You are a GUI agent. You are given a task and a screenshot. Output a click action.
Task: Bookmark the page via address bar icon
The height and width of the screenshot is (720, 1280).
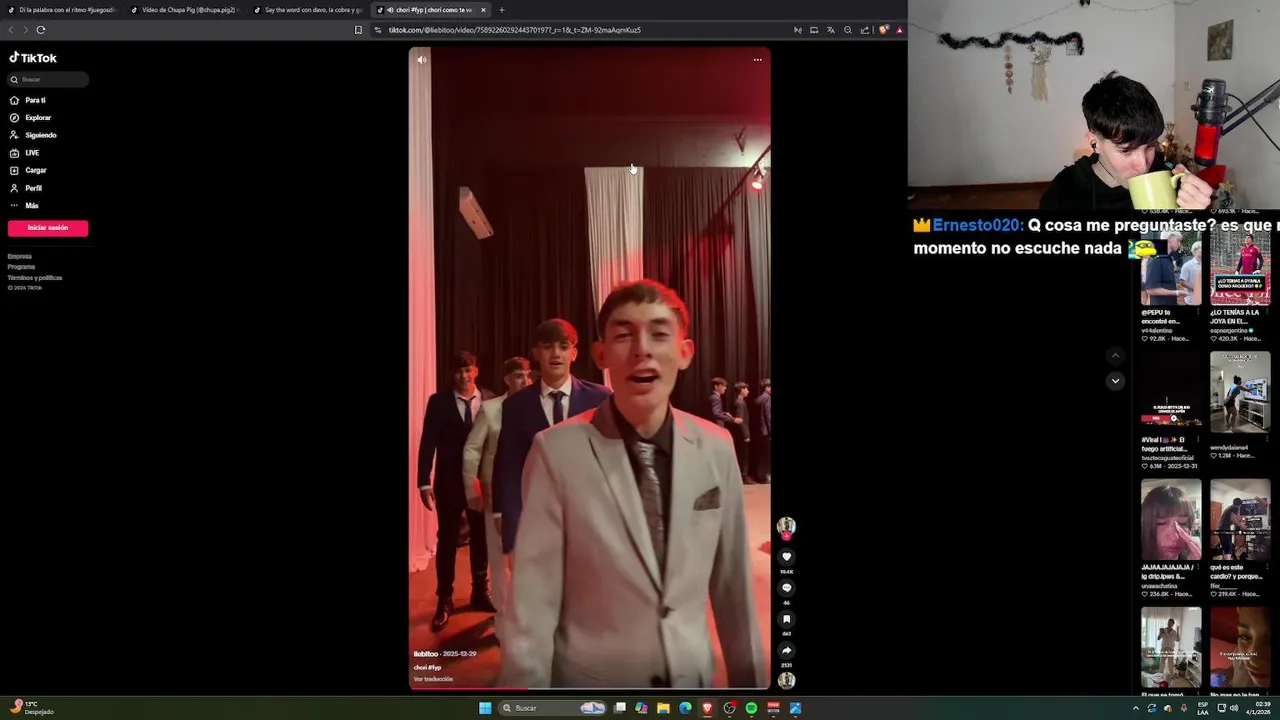tap(358, 30)
